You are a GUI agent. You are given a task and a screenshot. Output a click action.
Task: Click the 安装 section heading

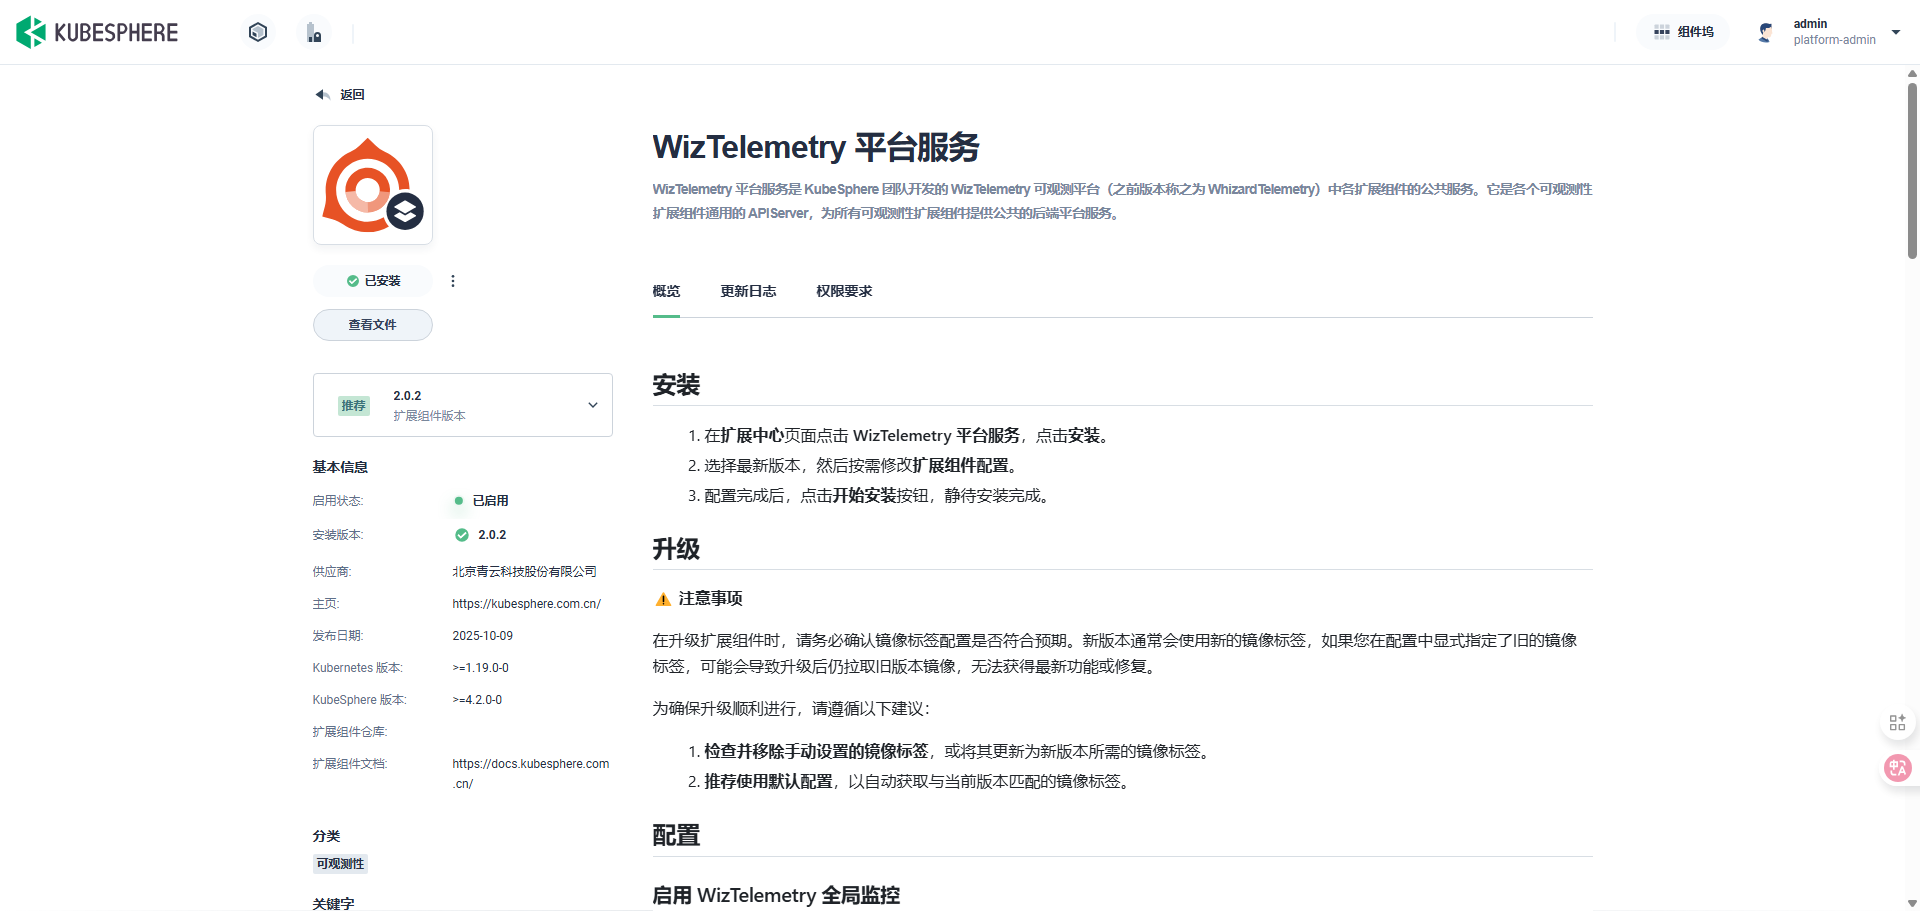[676, 385]
